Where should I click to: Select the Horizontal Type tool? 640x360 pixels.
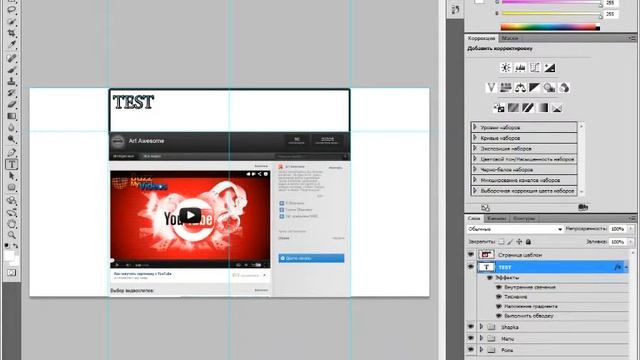pyautogui.click(x=11, y=164)
